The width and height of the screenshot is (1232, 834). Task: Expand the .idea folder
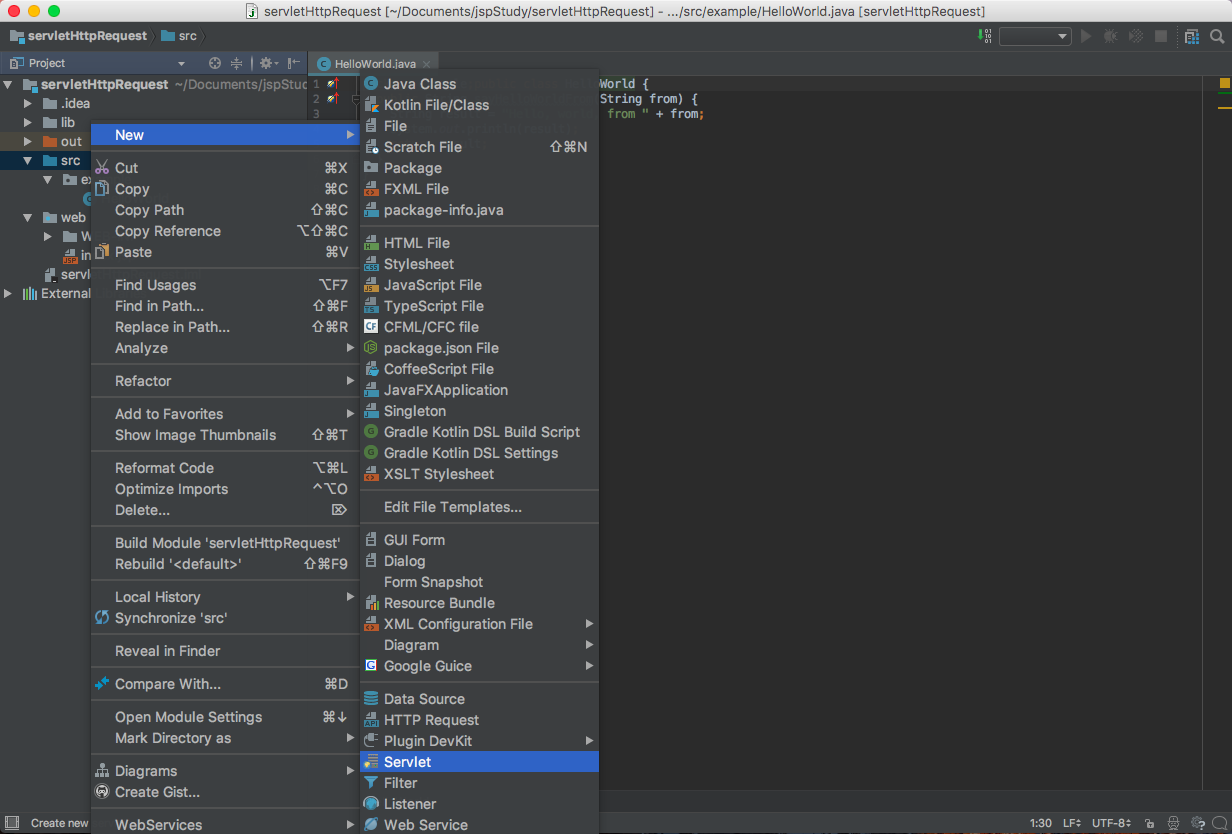28,104
